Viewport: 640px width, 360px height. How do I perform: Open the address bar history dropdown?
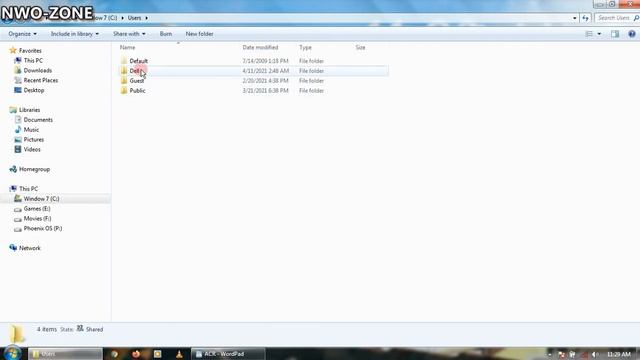pos(575,18)
